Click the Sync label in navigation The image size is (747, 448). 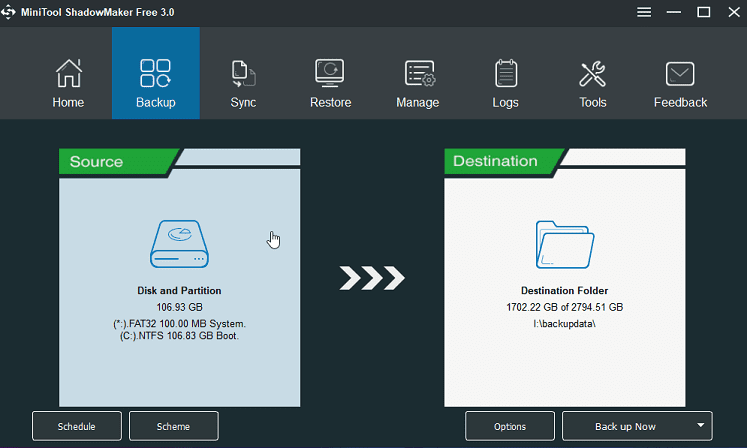coord(243,102)
